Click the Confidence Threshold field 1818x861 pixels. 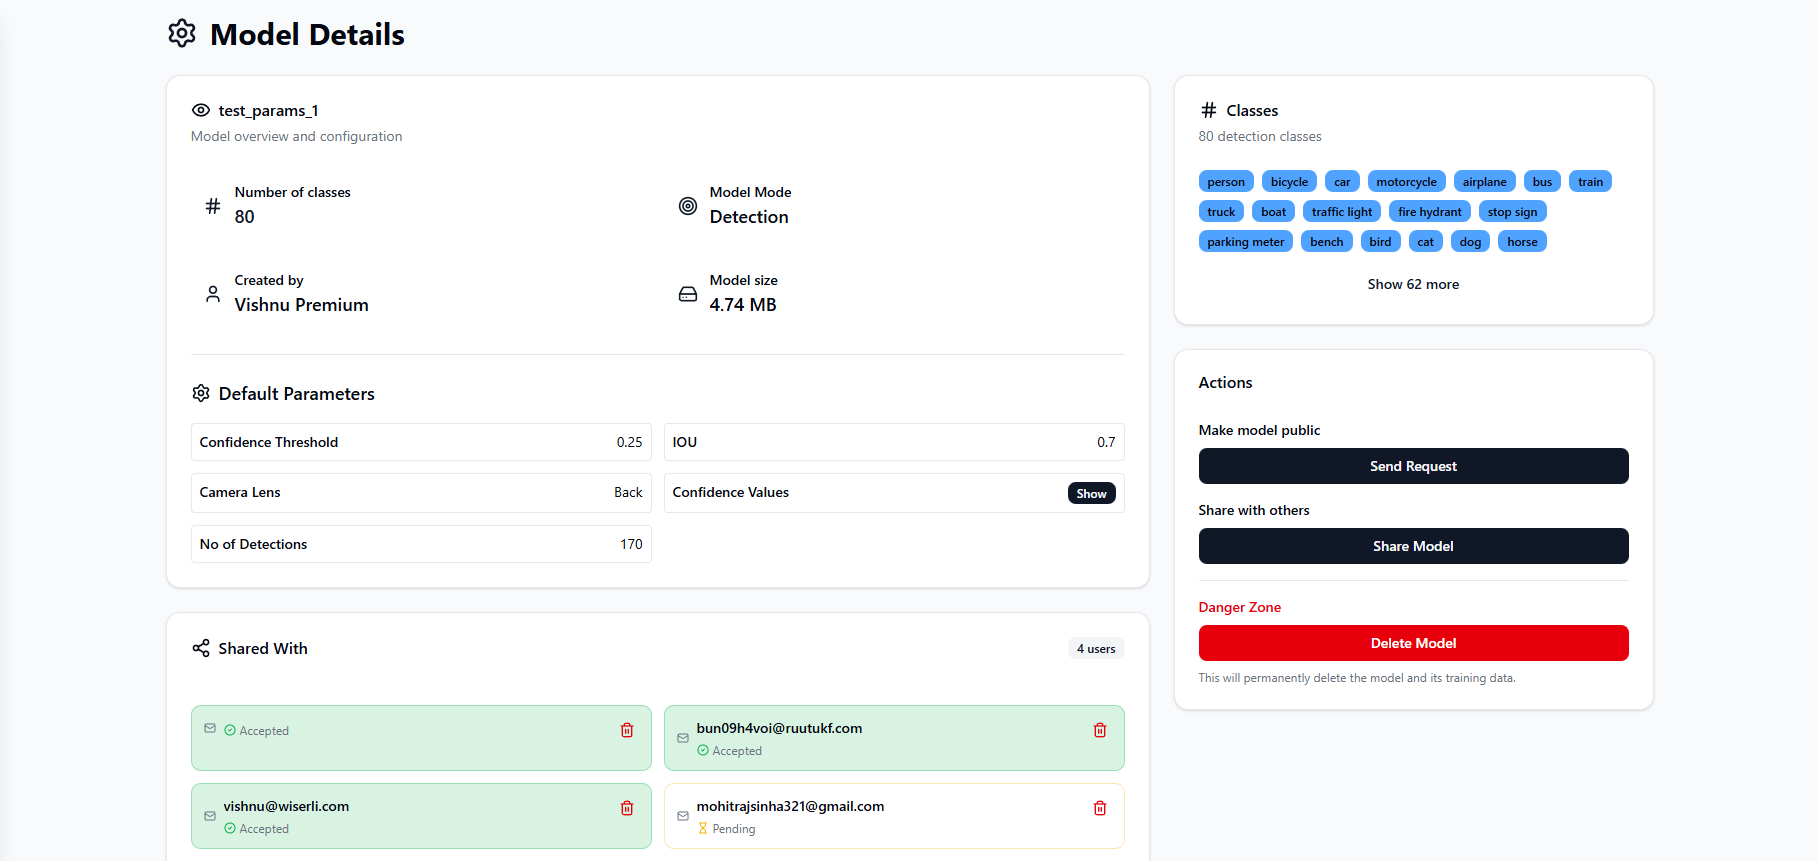pyautogui.click(x=421, y=442)
